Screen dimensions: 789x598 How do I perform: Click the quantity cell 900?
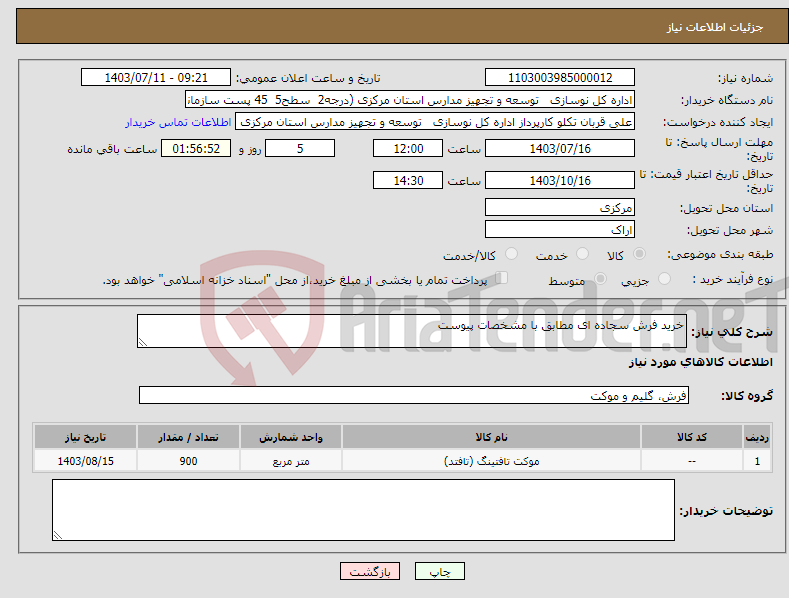point(188,461)
